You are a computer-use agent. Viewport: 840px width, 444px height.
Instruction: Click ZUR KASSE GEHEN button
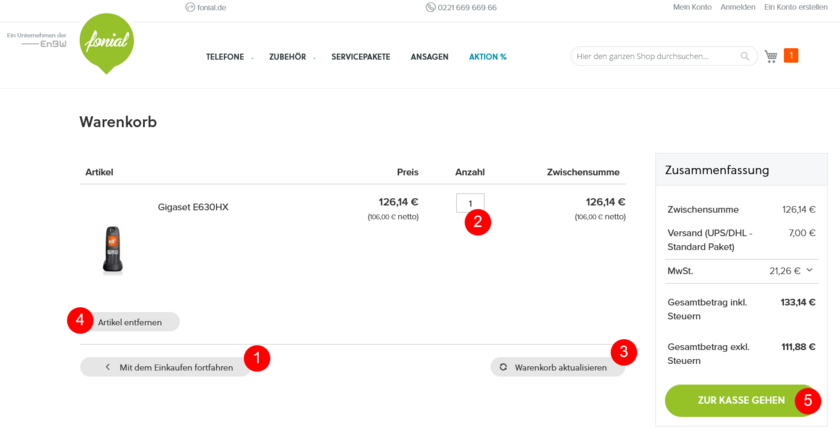pos(741,400)
